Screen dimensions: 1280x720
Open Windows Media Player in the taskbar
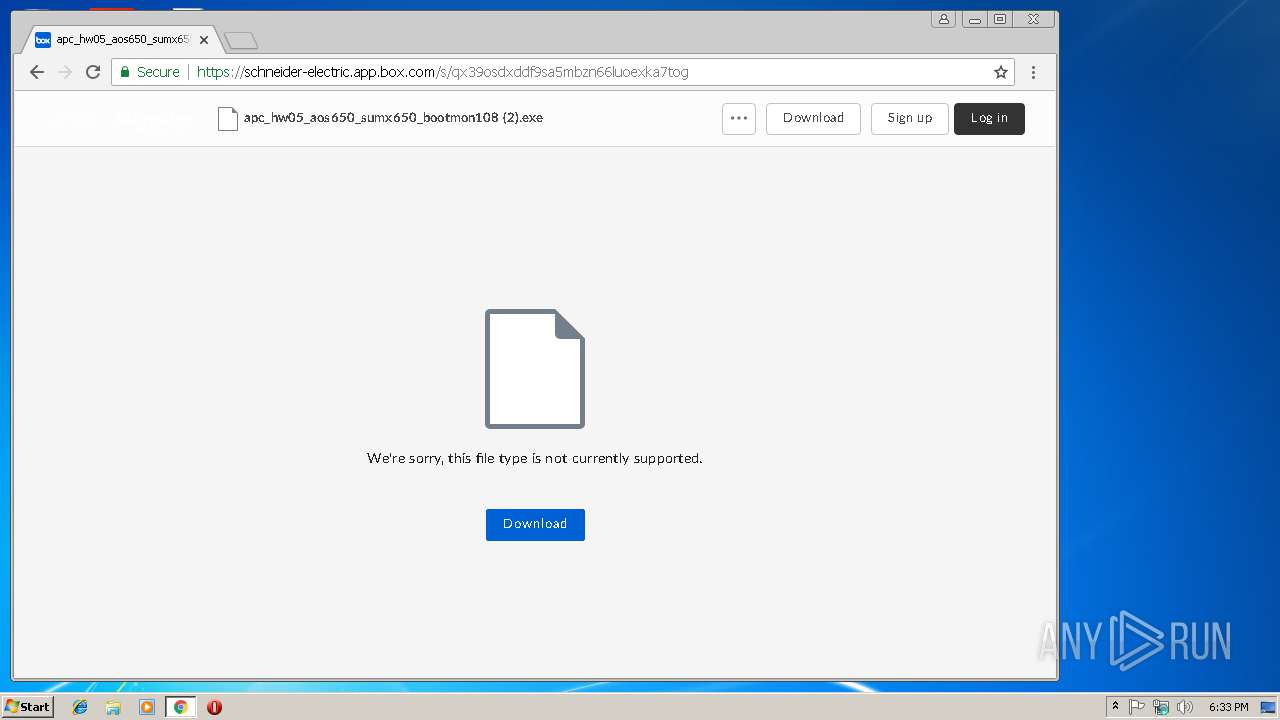147,707
